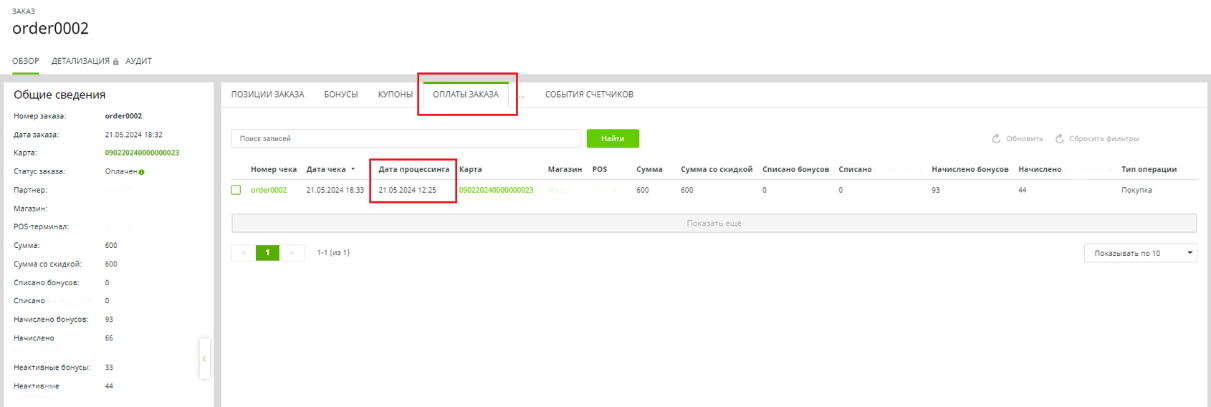Click the green info icon beside Оплачен
Screen dimensions: 1211x407
(x=142, y=172)
